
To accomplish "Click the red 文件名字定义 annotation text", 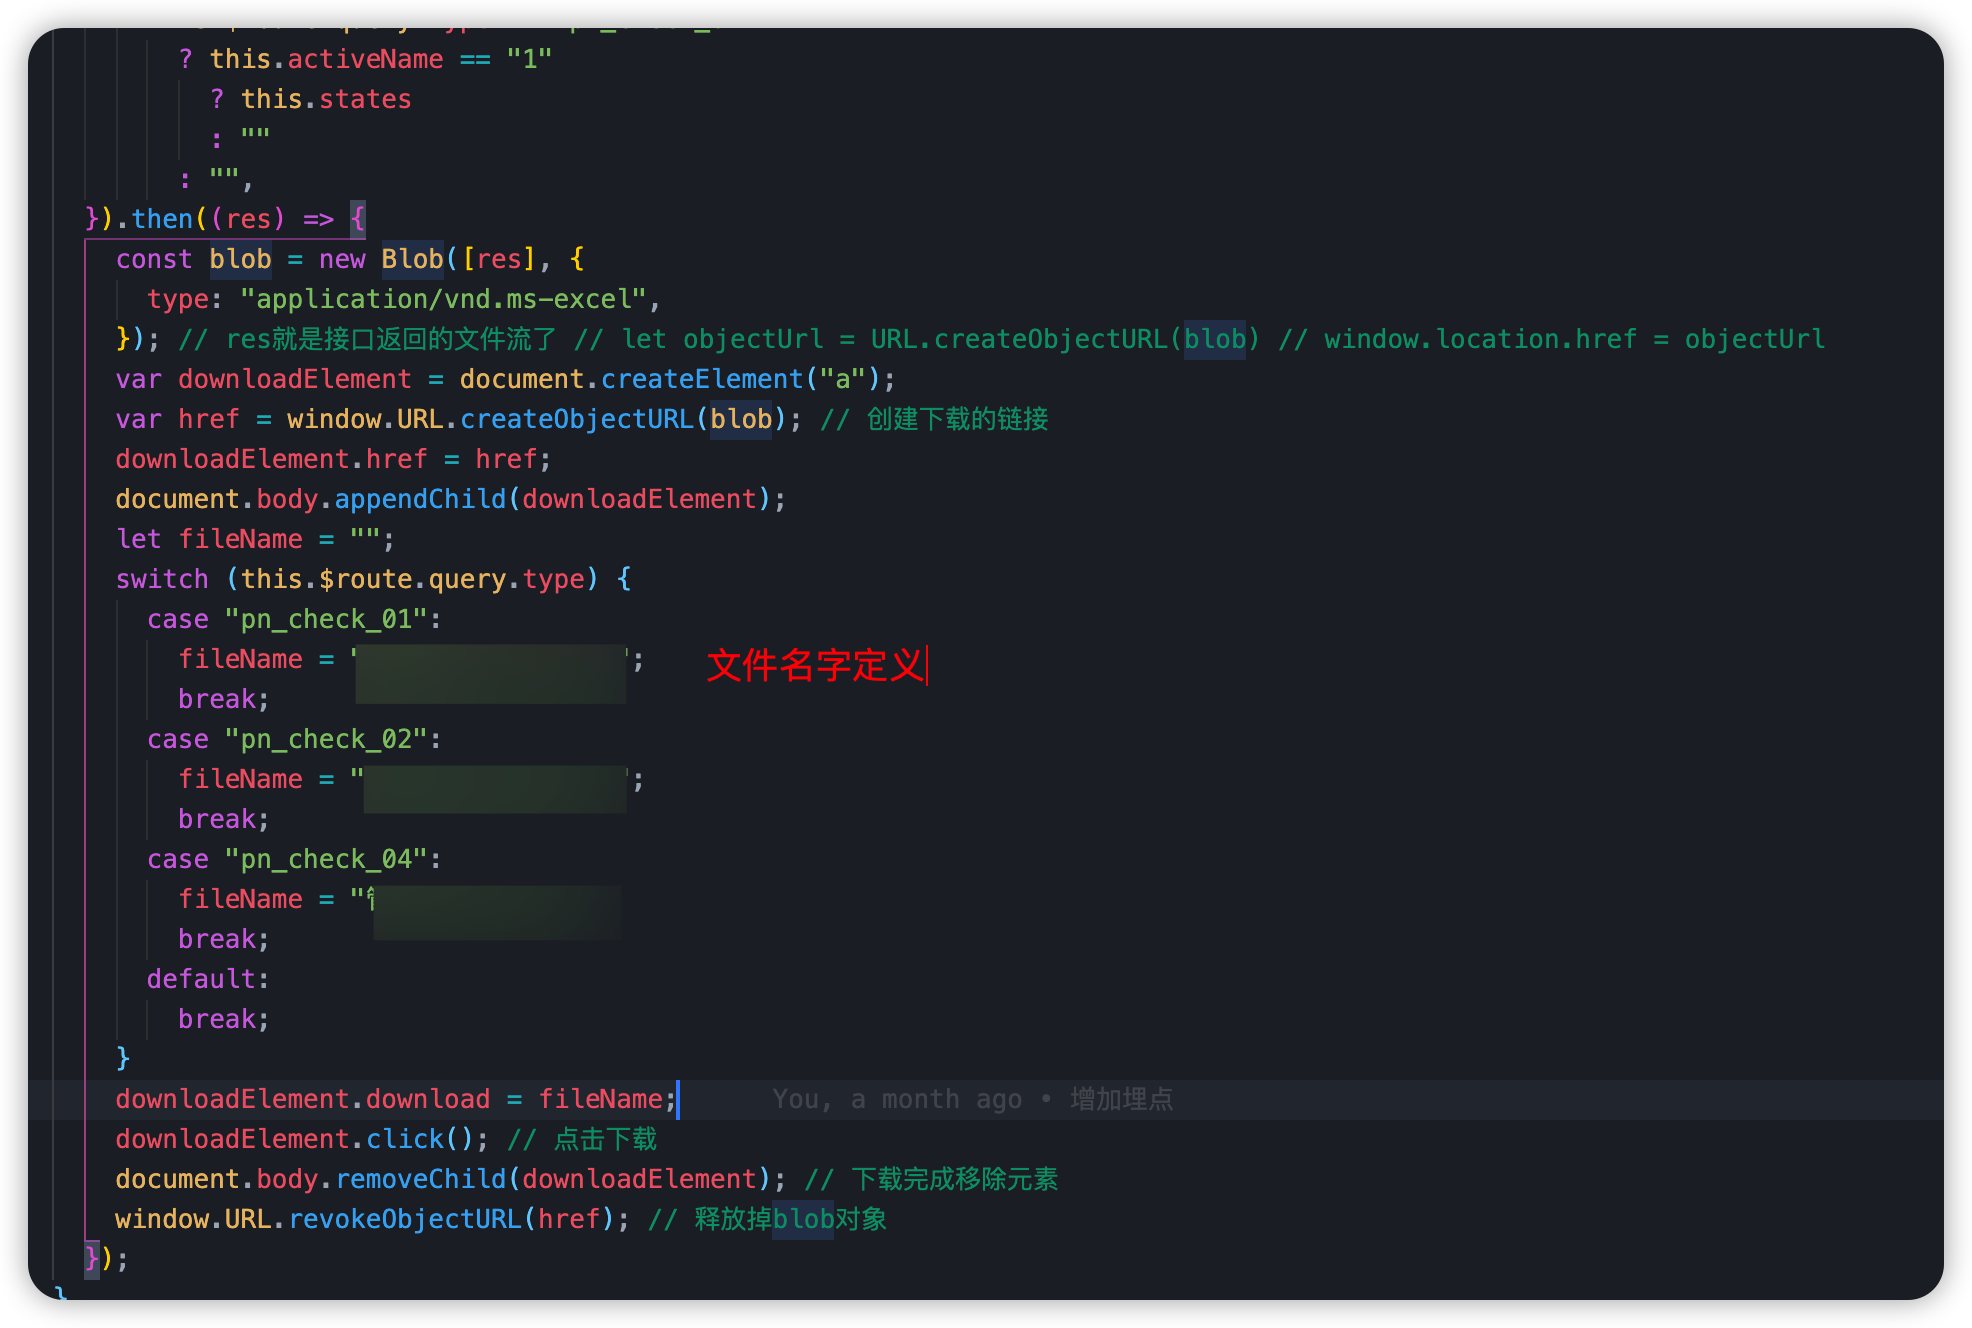I will [815, 665].
